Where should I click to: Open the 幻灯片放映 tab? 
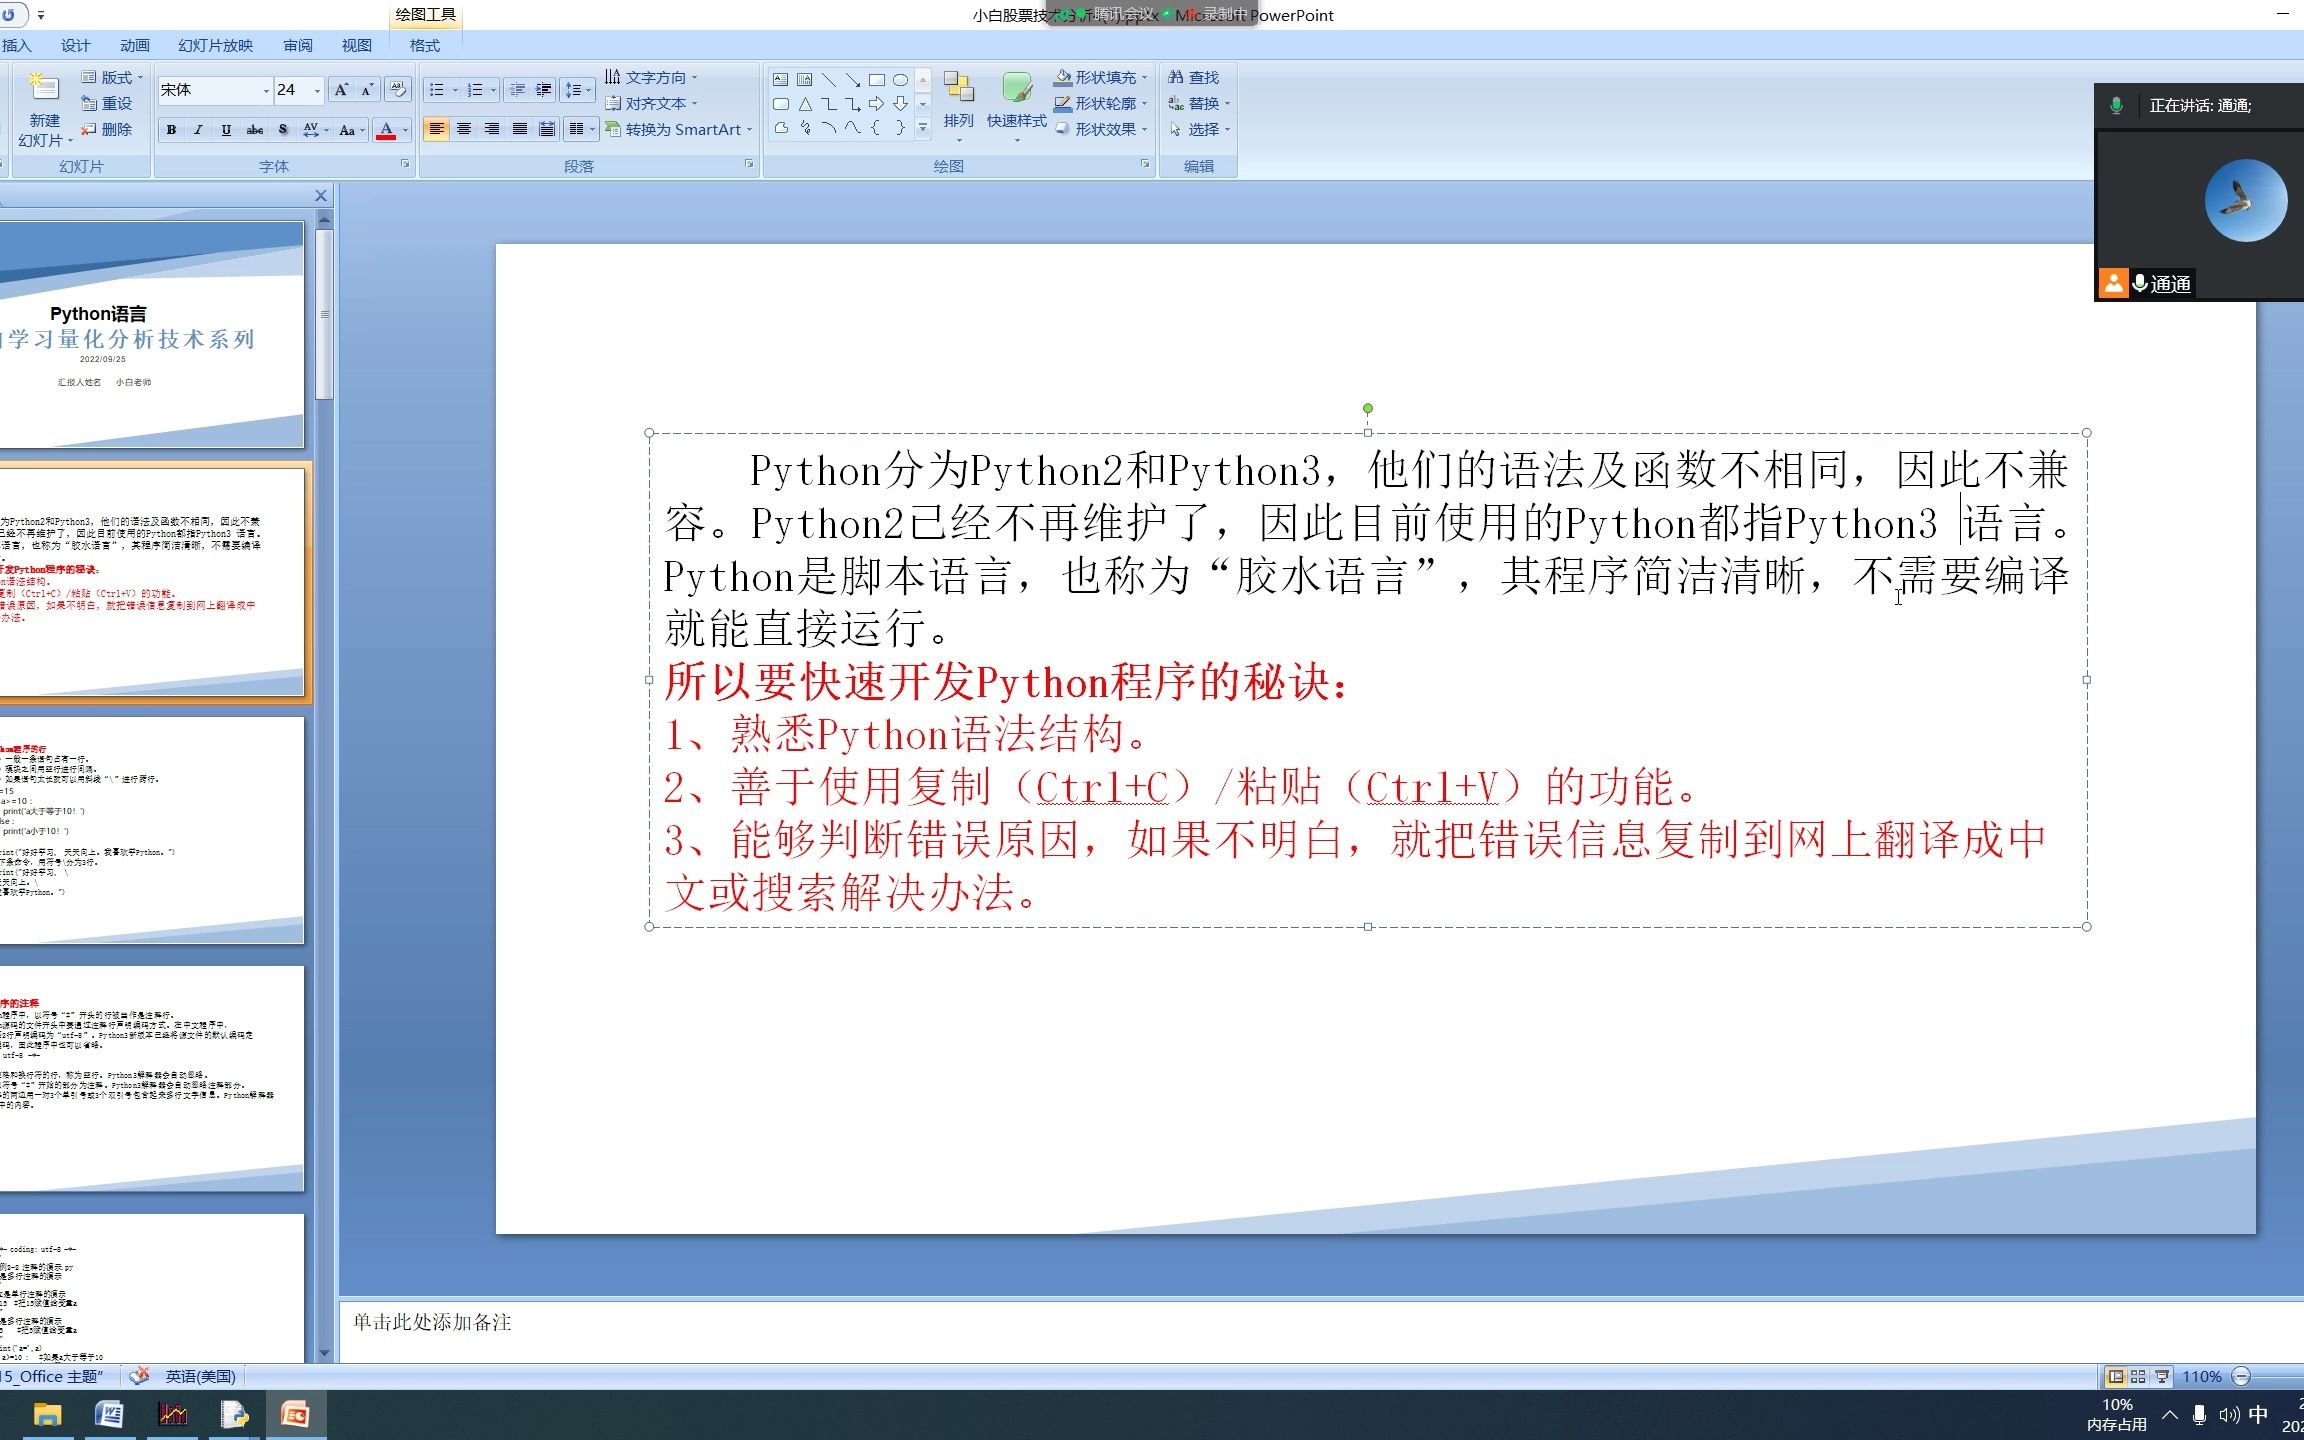(x=215, y=45)
